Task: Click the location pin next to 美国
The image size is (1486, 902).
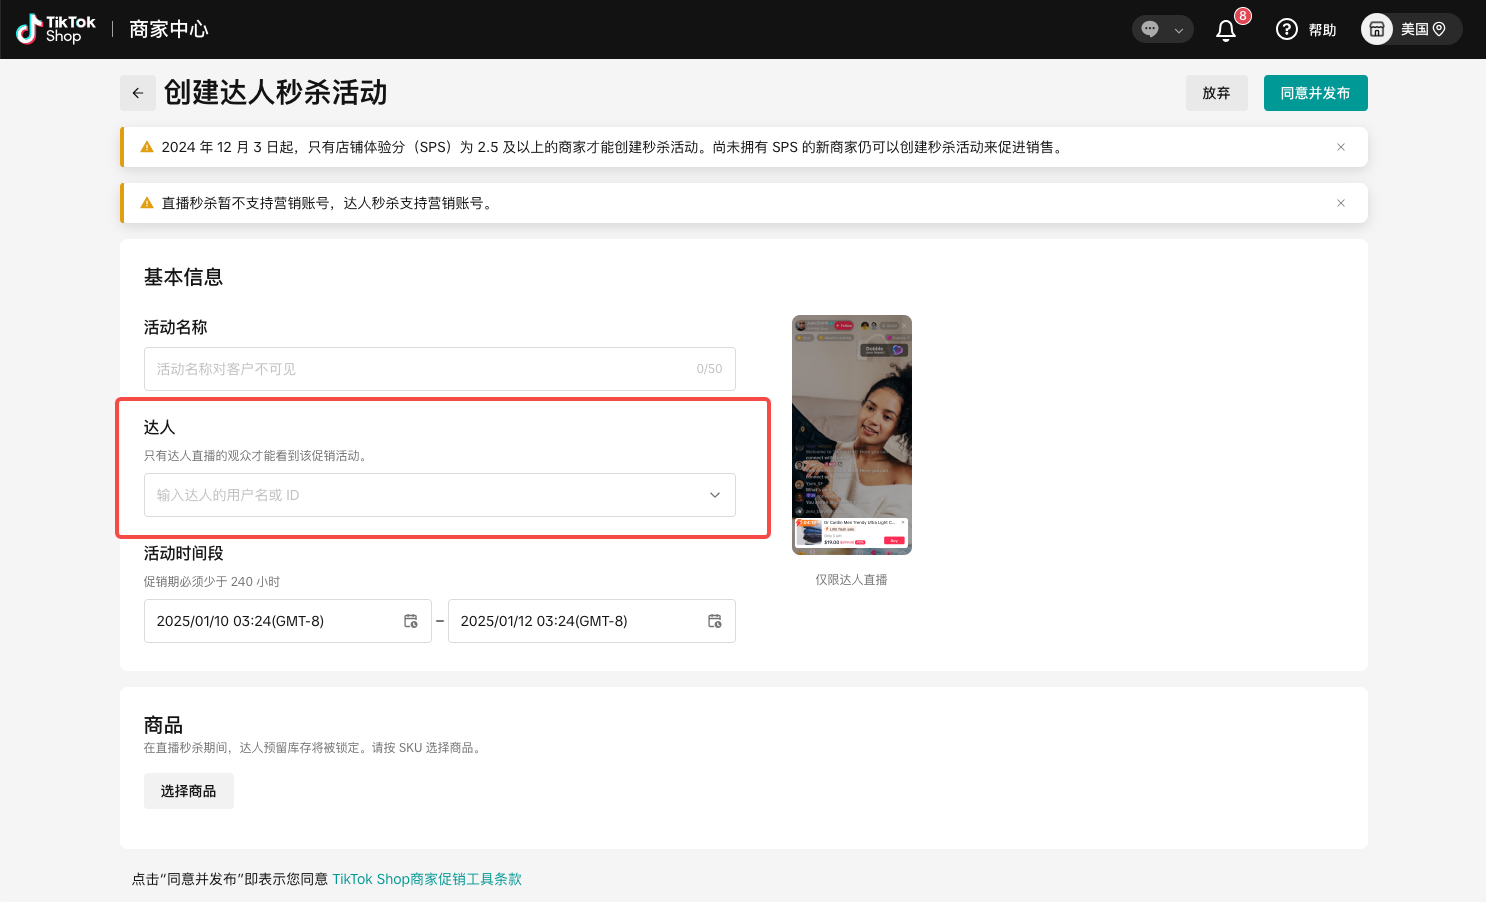Action: [x=1440, y=29]
